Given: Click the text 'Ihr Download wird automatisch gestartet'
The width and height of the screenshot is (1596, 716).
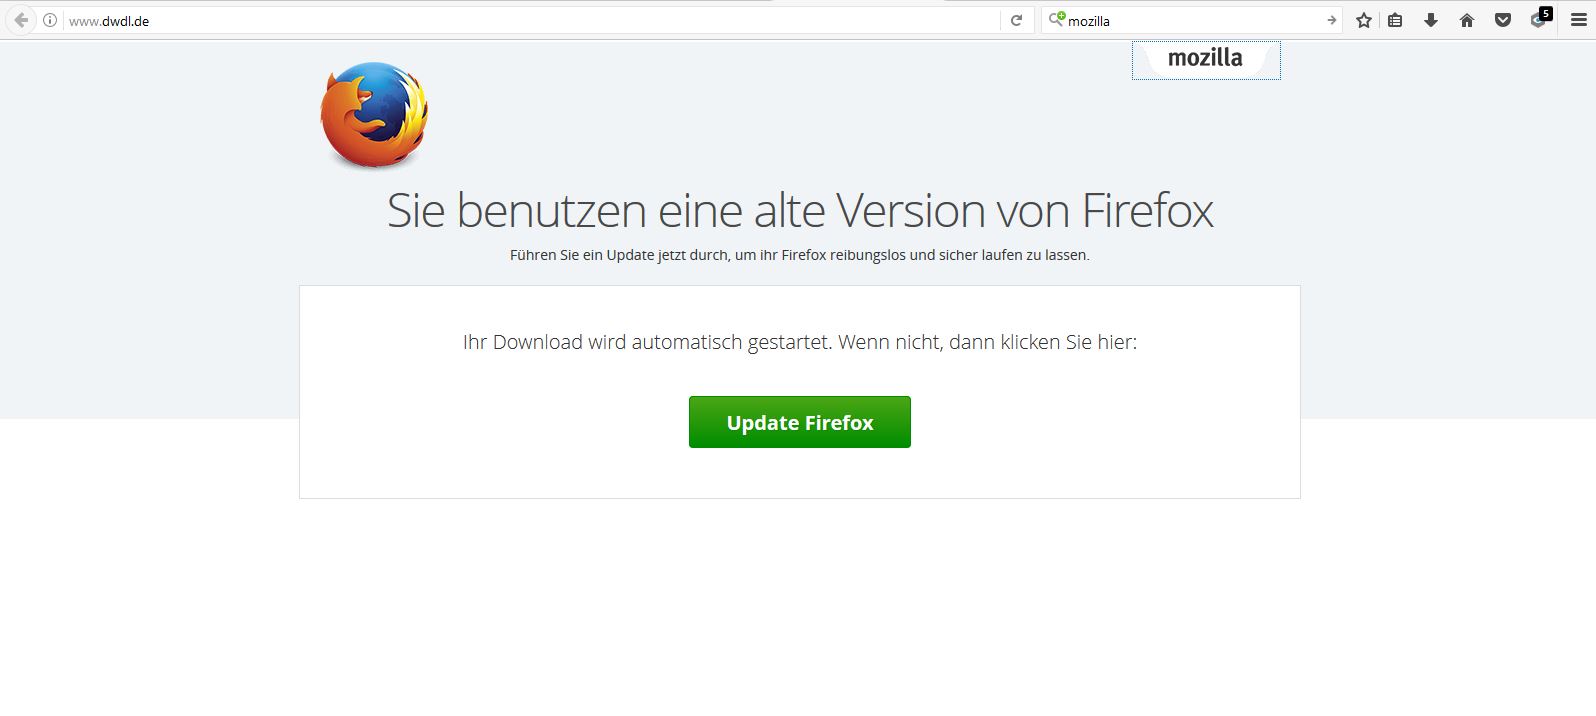Looking at the screenshot, I should pos(647,342).
